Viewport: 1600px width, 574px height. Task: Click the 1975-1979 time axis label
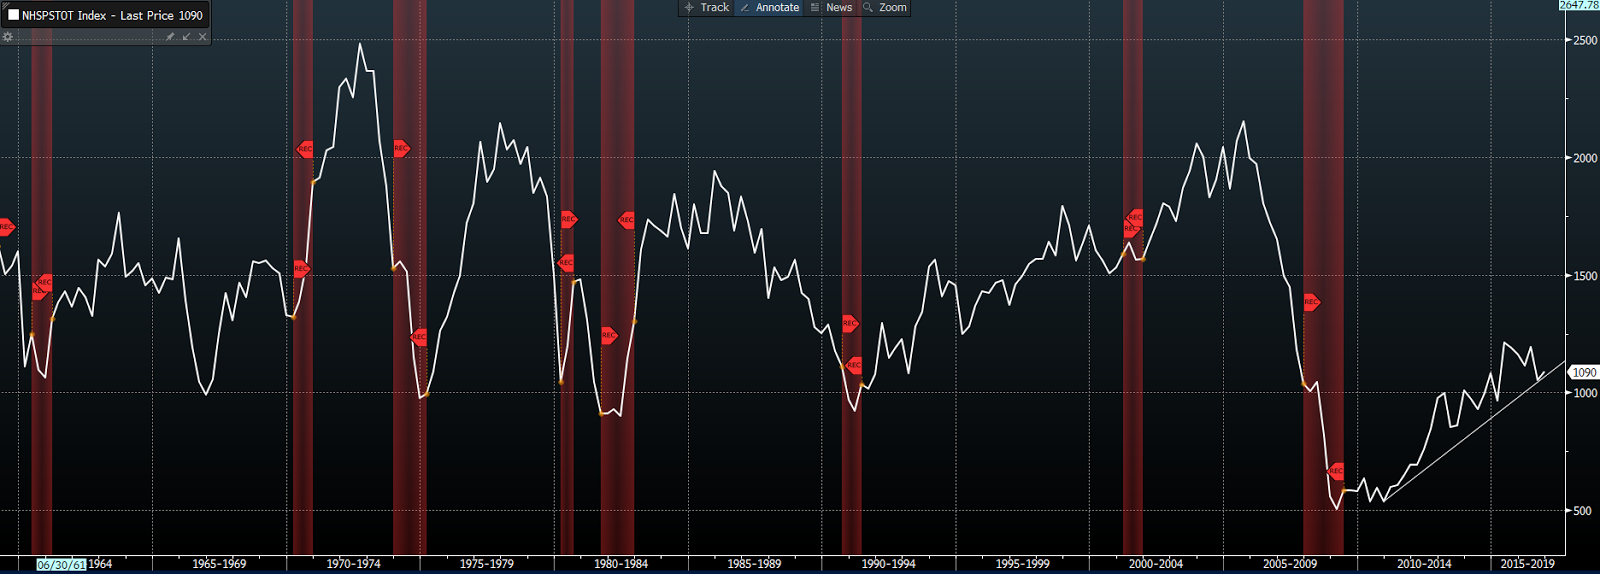click(x=487, y=564)
